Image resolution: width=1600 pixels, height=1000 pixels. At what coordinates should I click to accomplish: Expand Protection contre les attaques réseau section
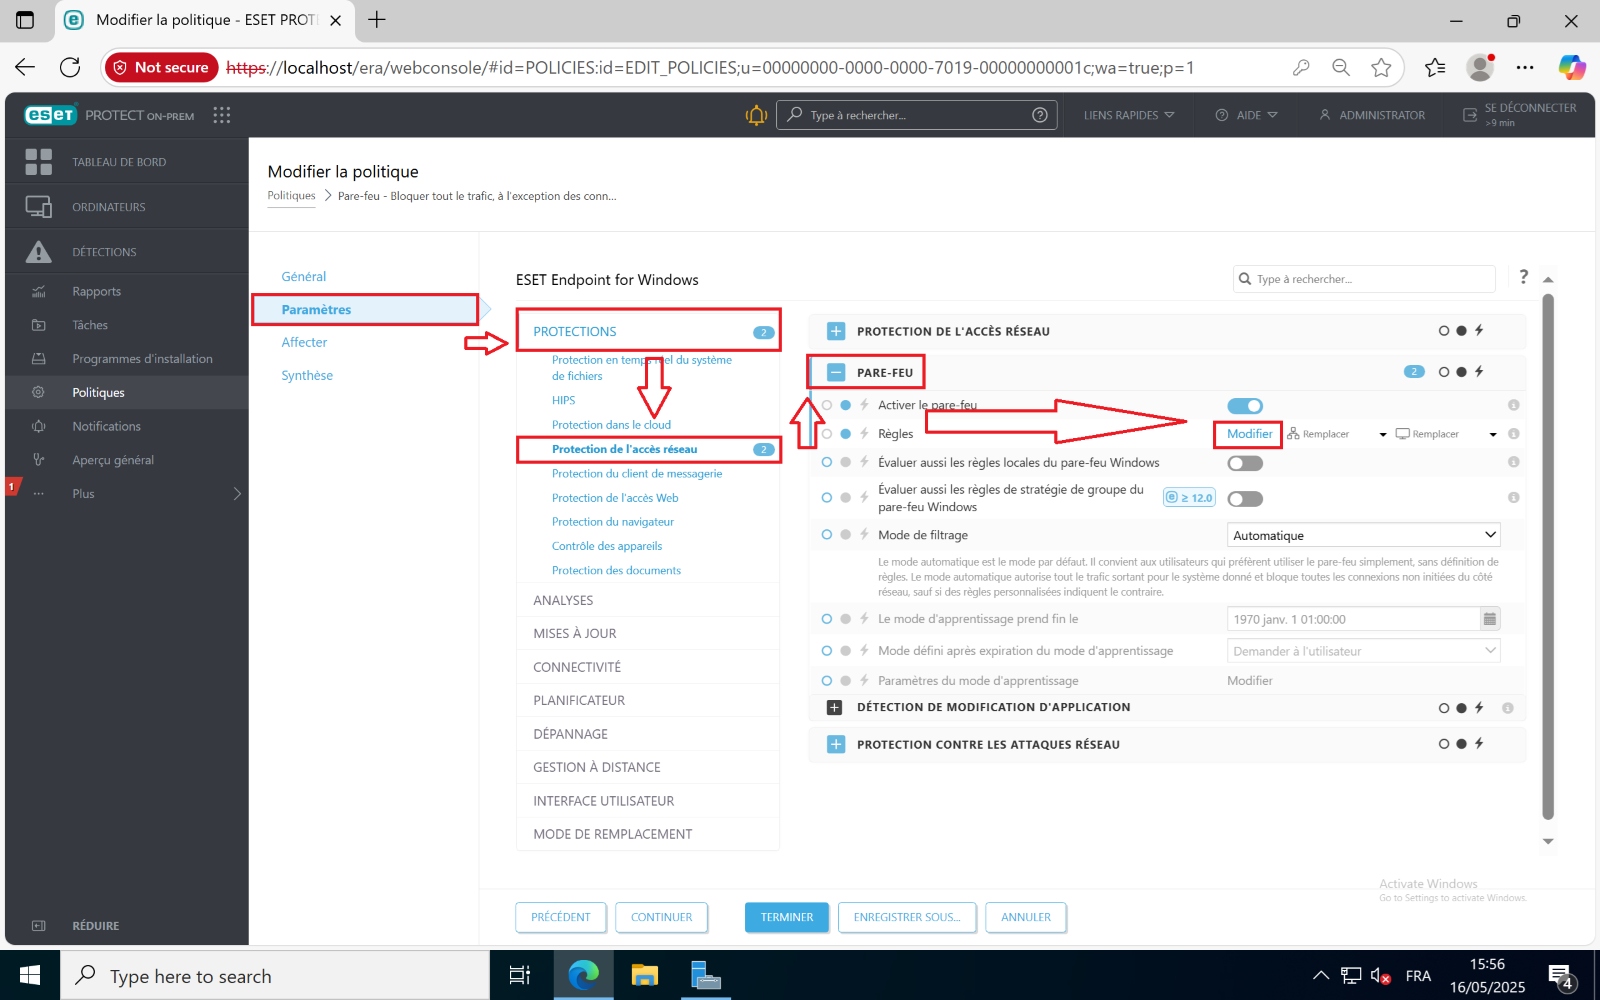point(836,744)
